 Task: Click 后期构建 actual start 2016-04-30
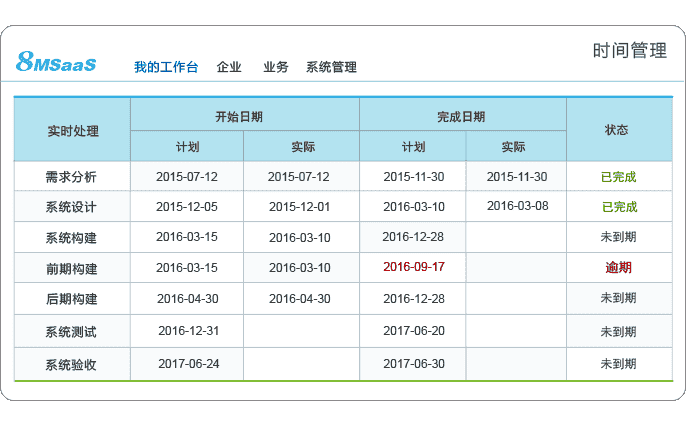(299, 299)
